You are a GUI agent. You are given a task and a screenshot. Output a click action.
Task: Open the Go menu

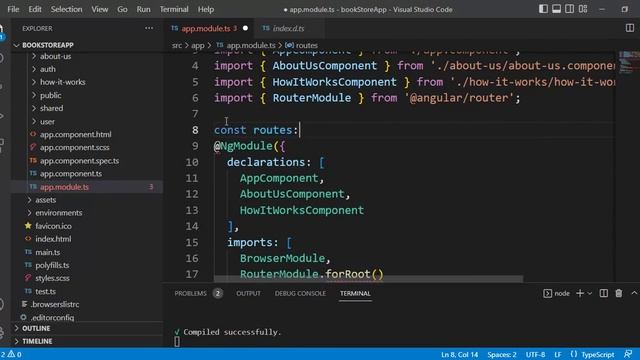122,9
